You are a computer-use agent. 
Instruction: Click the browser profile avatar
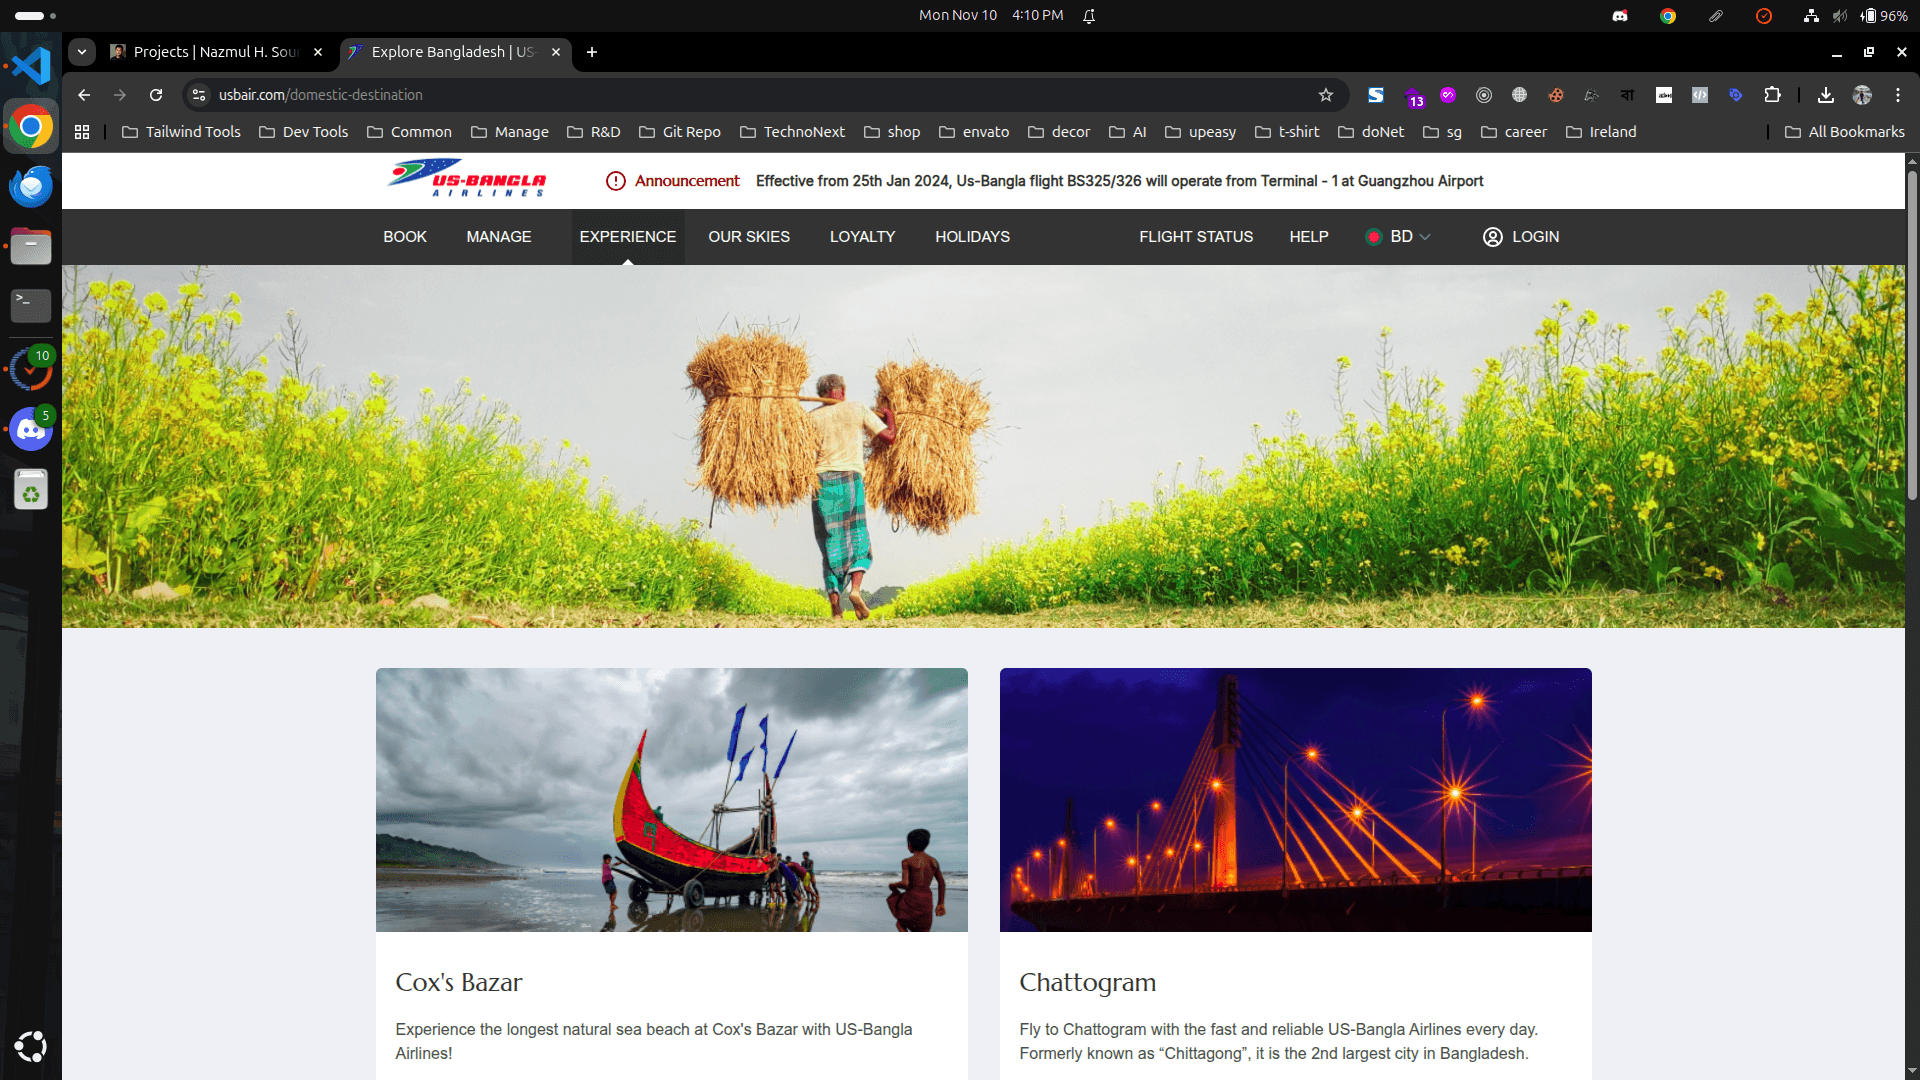click(x=1863, y=95)
